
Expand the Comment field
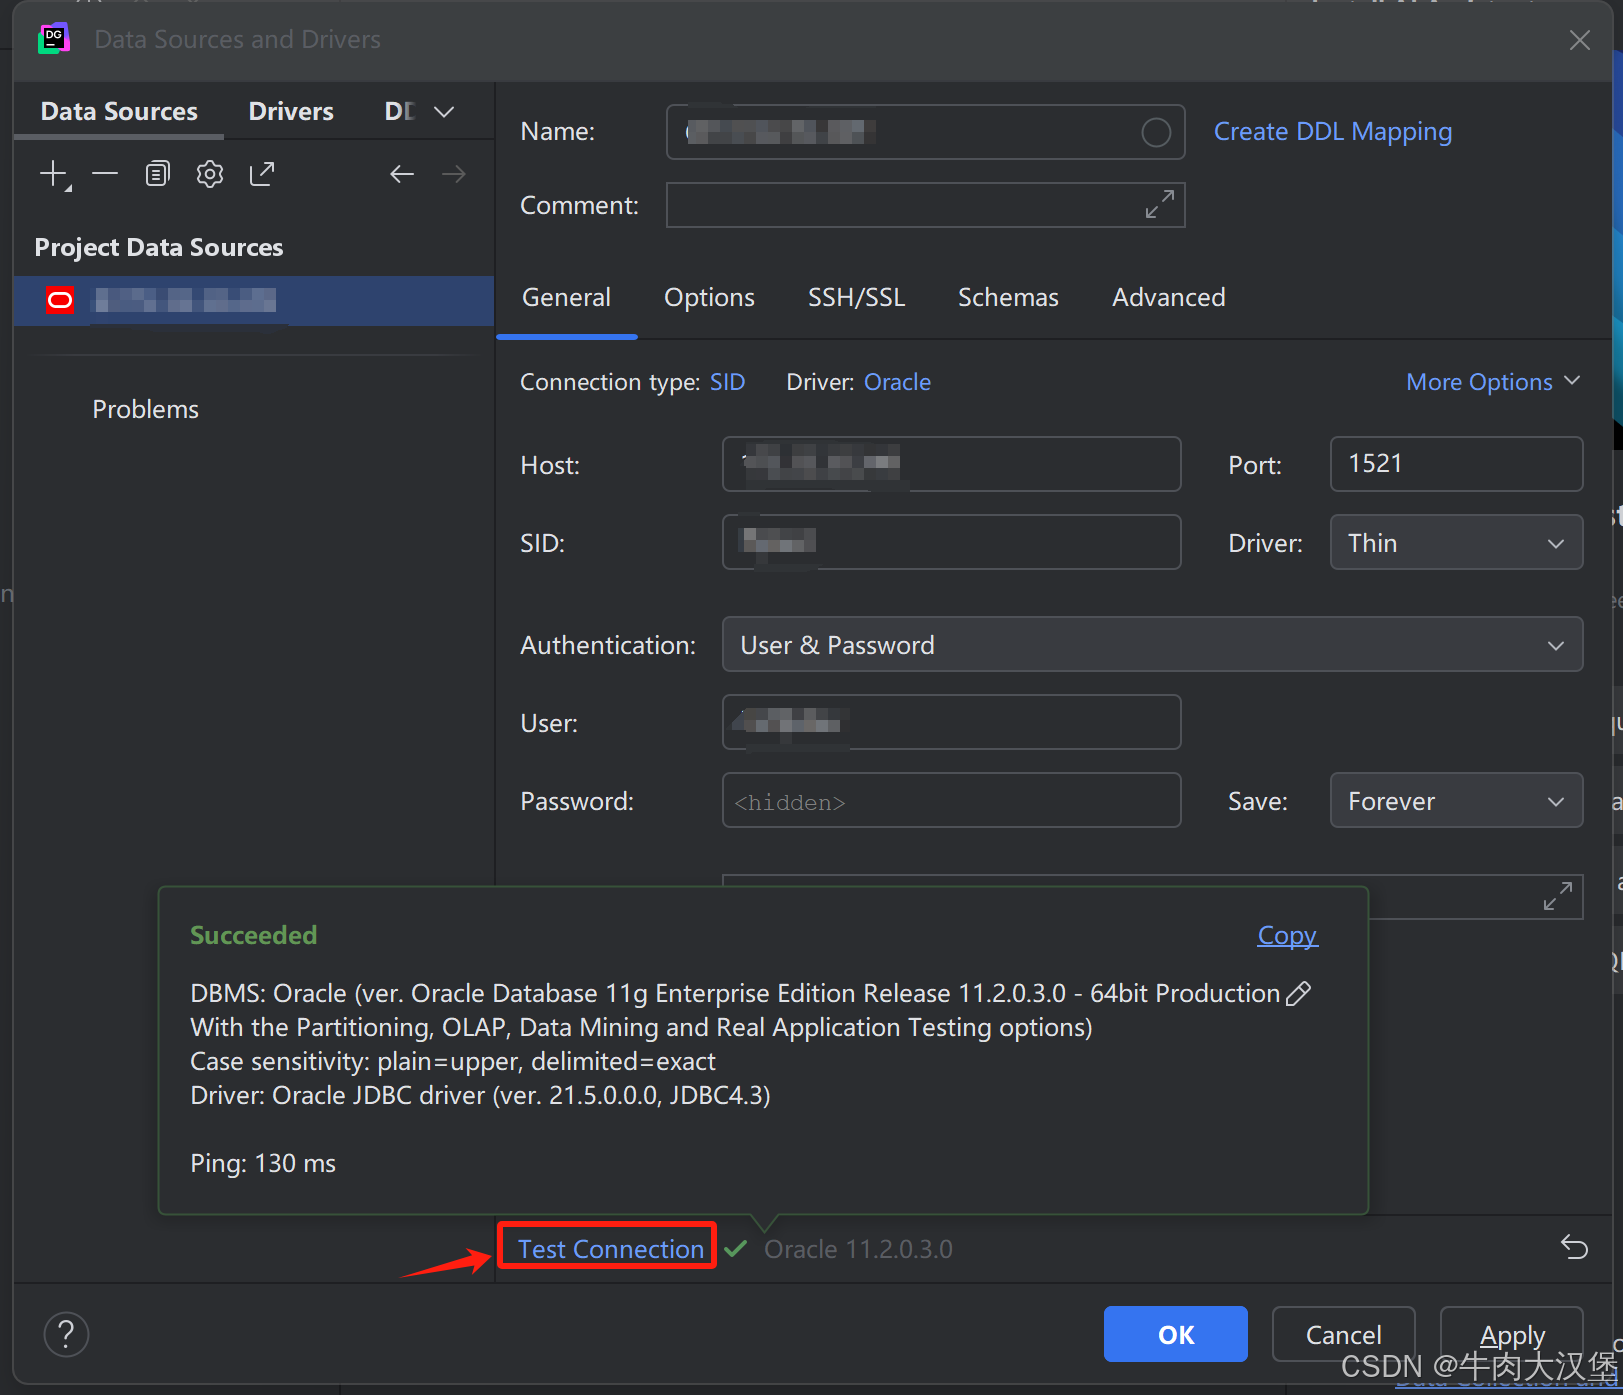pyautogui.click(x=1160, y=204)
